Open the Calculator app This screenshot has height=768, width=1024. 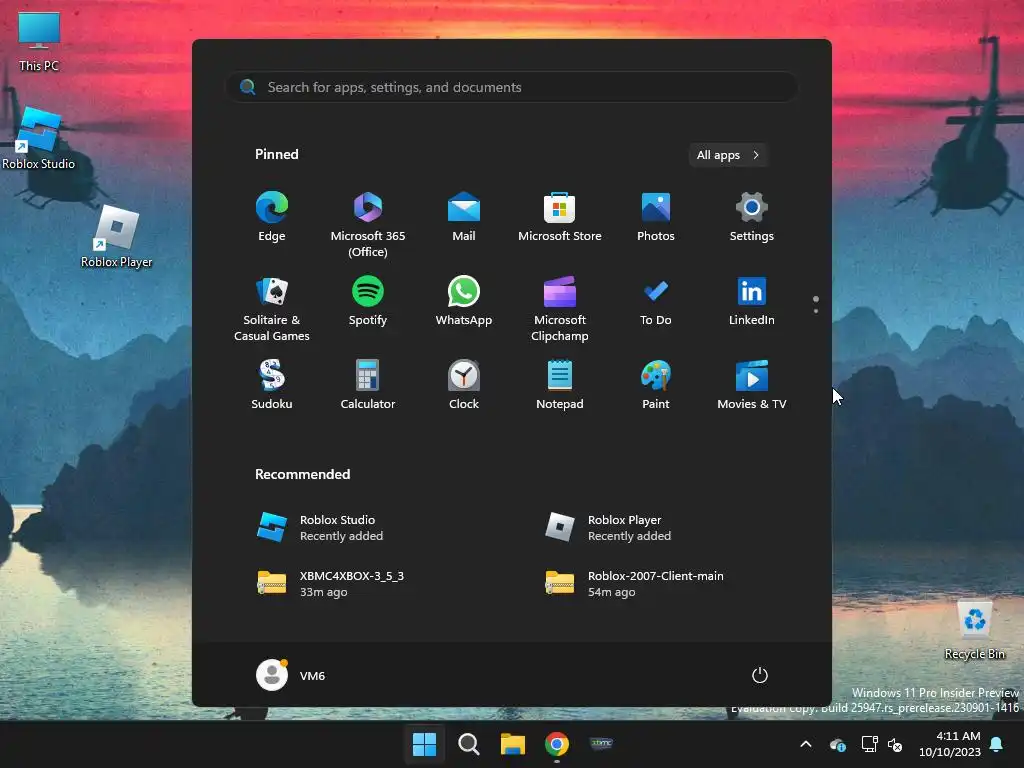368,385
